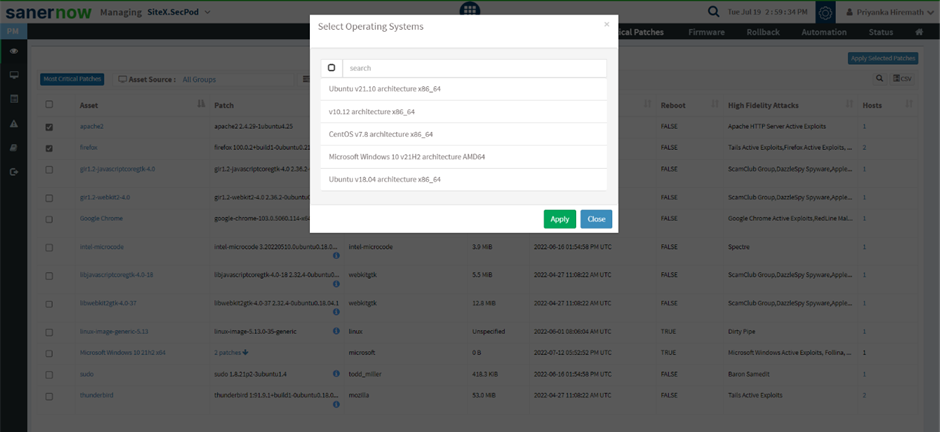The image size is (940, 432).
Task: Check the intel-microcode row checkbox
Action: click(x=49, y=247)
